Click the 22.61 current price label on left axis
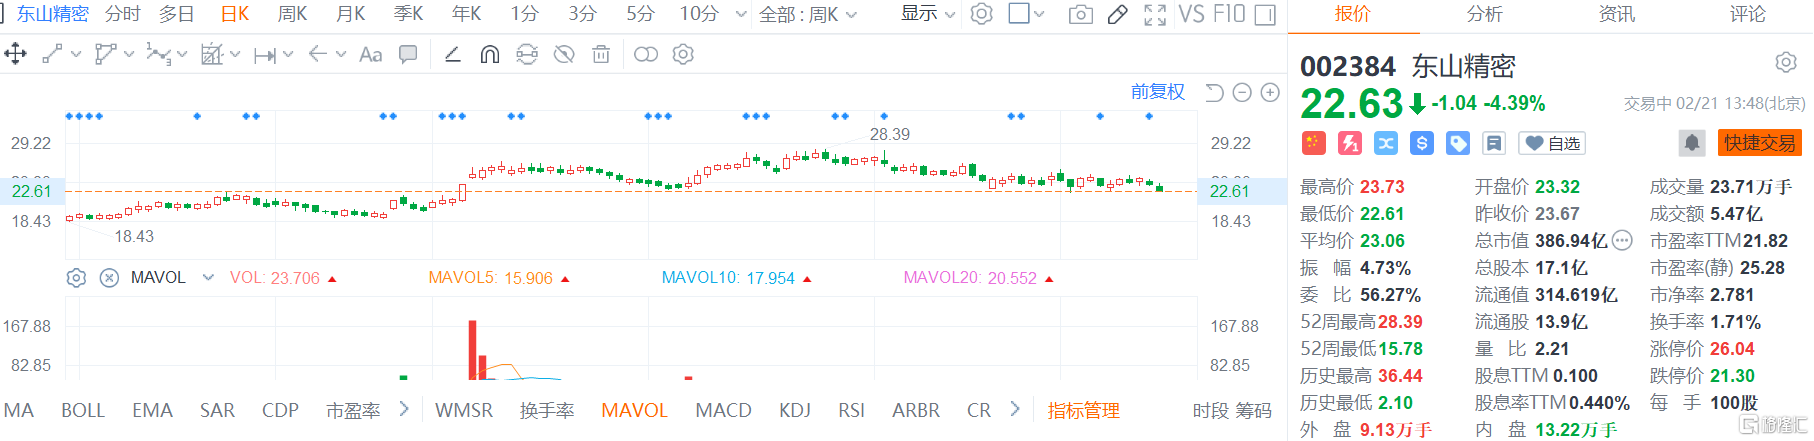 (31, 191)
